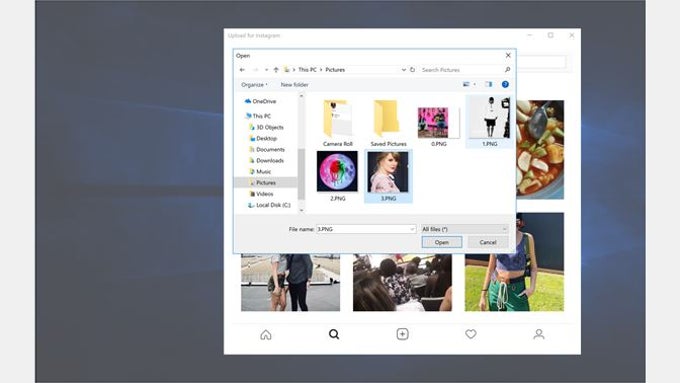Open Instagram profile tab

pyautogui.click(x=539, y=334)
